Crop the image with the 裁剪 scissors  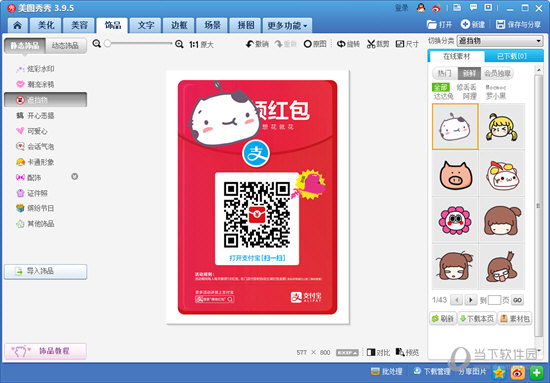click(x=378, y=44)
